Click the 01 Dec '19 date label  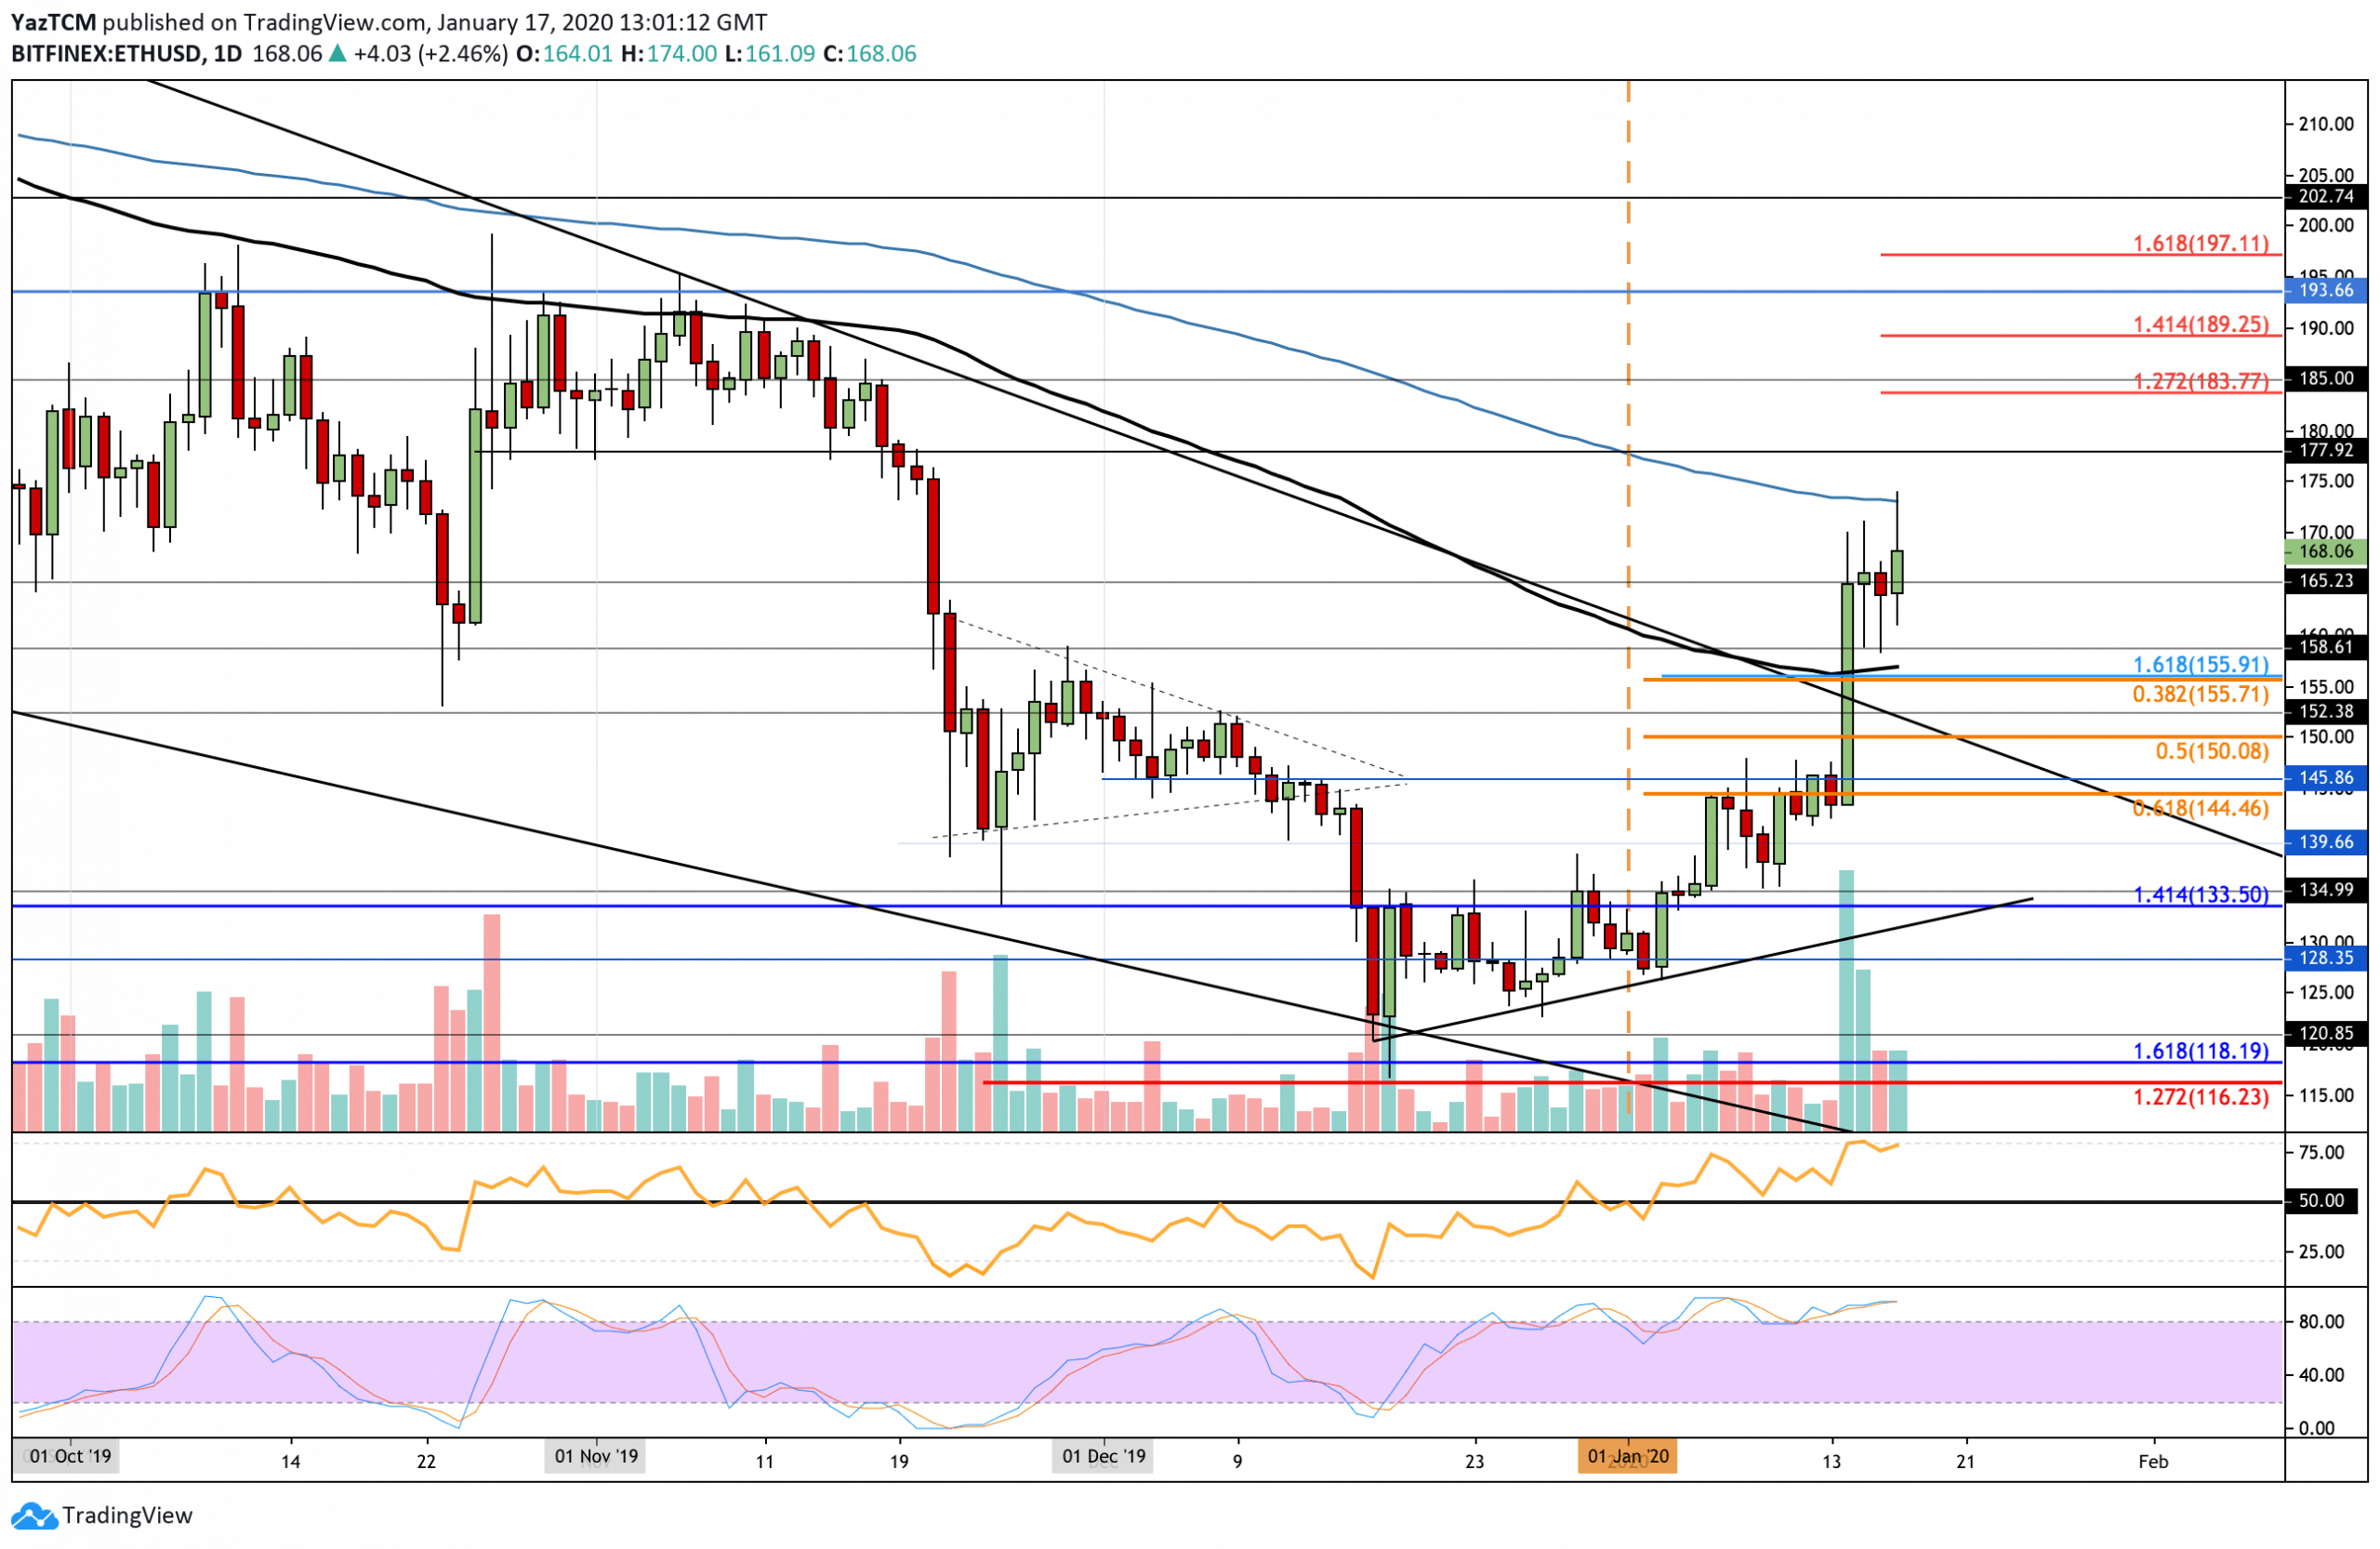click(x=1104, y=1456)
